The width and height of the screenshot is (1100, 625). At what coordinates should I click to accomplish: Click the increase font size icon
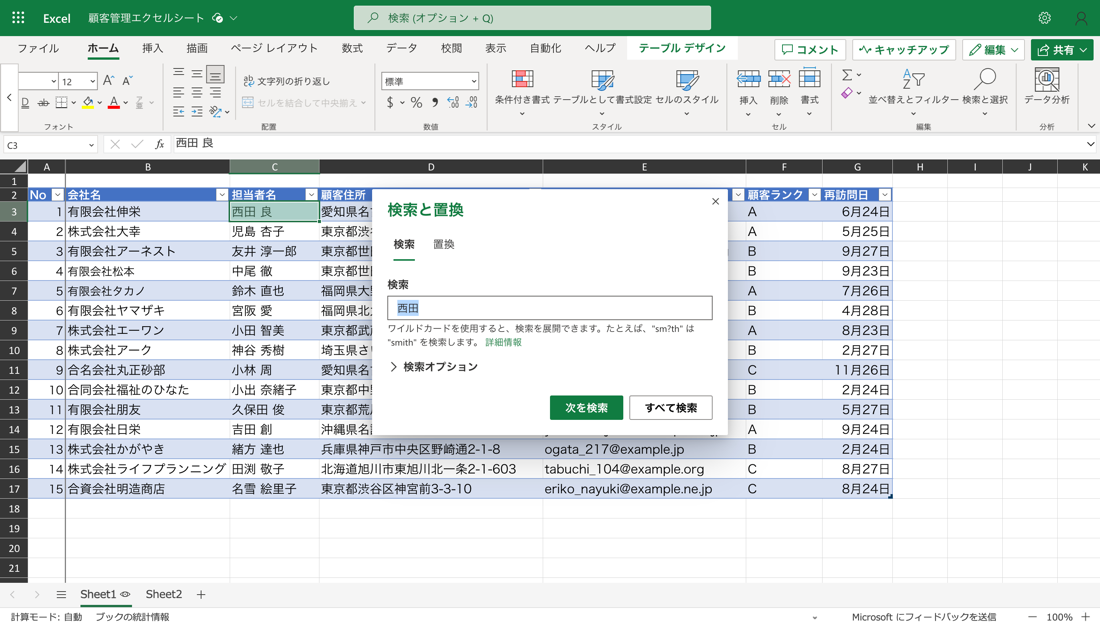coord(109,81)
